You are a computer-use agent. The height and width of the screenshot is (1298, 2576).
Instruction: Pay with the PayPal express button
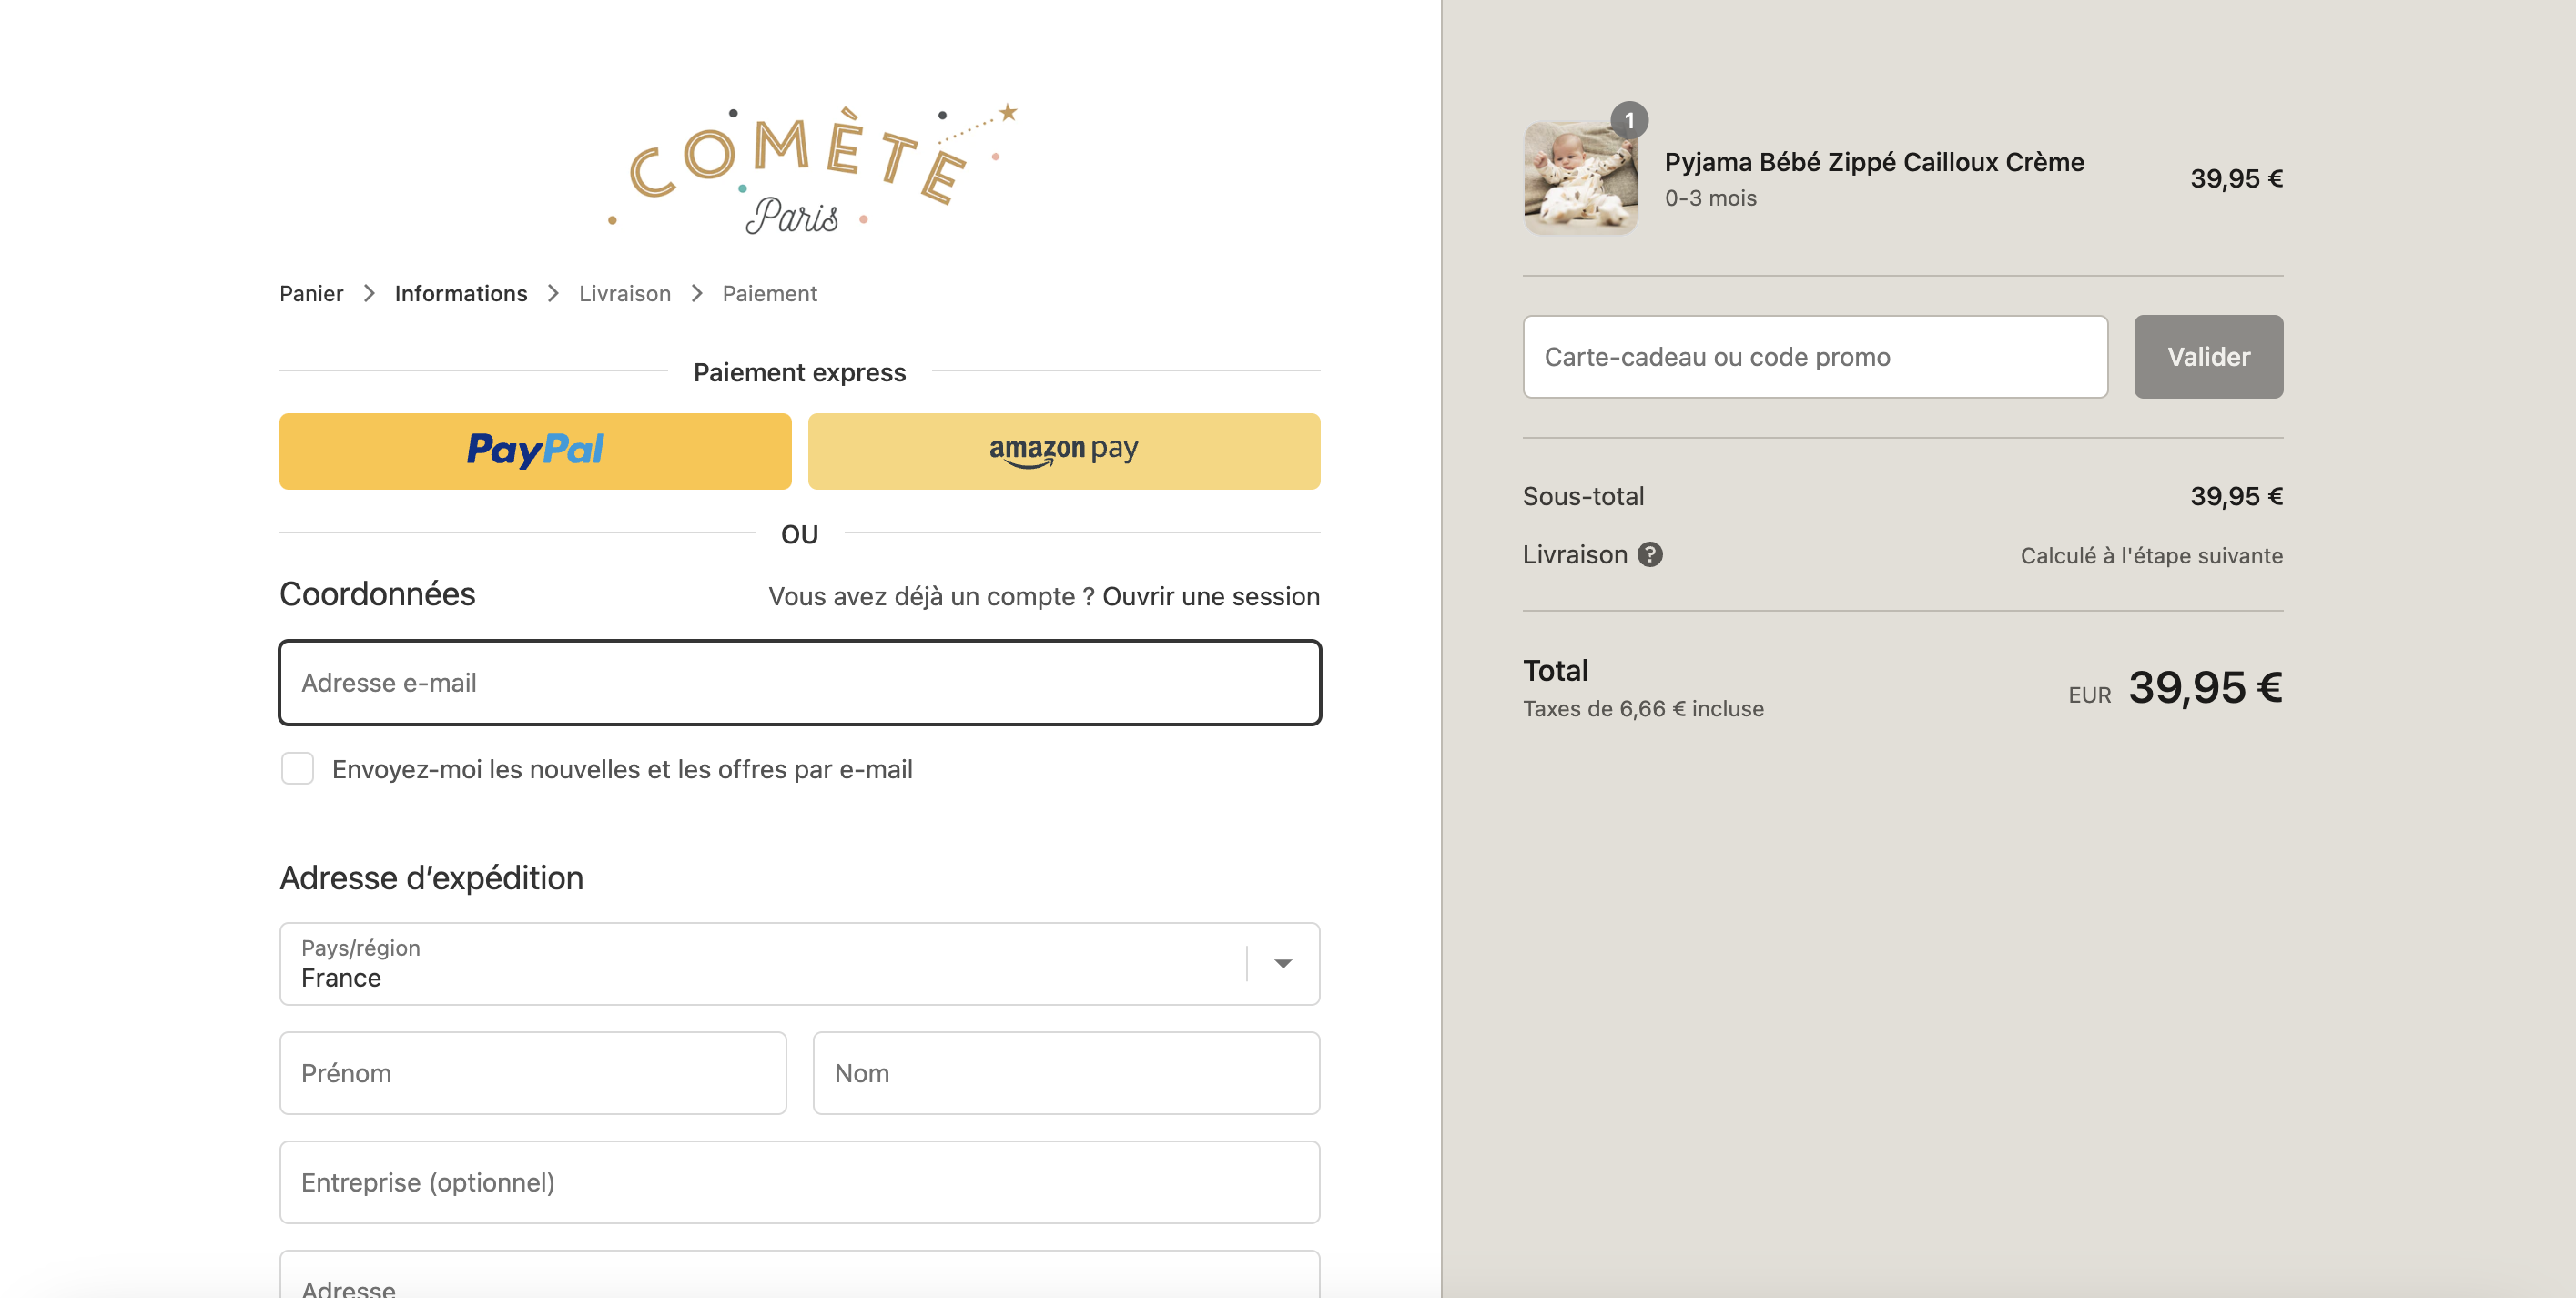(535, 451)
